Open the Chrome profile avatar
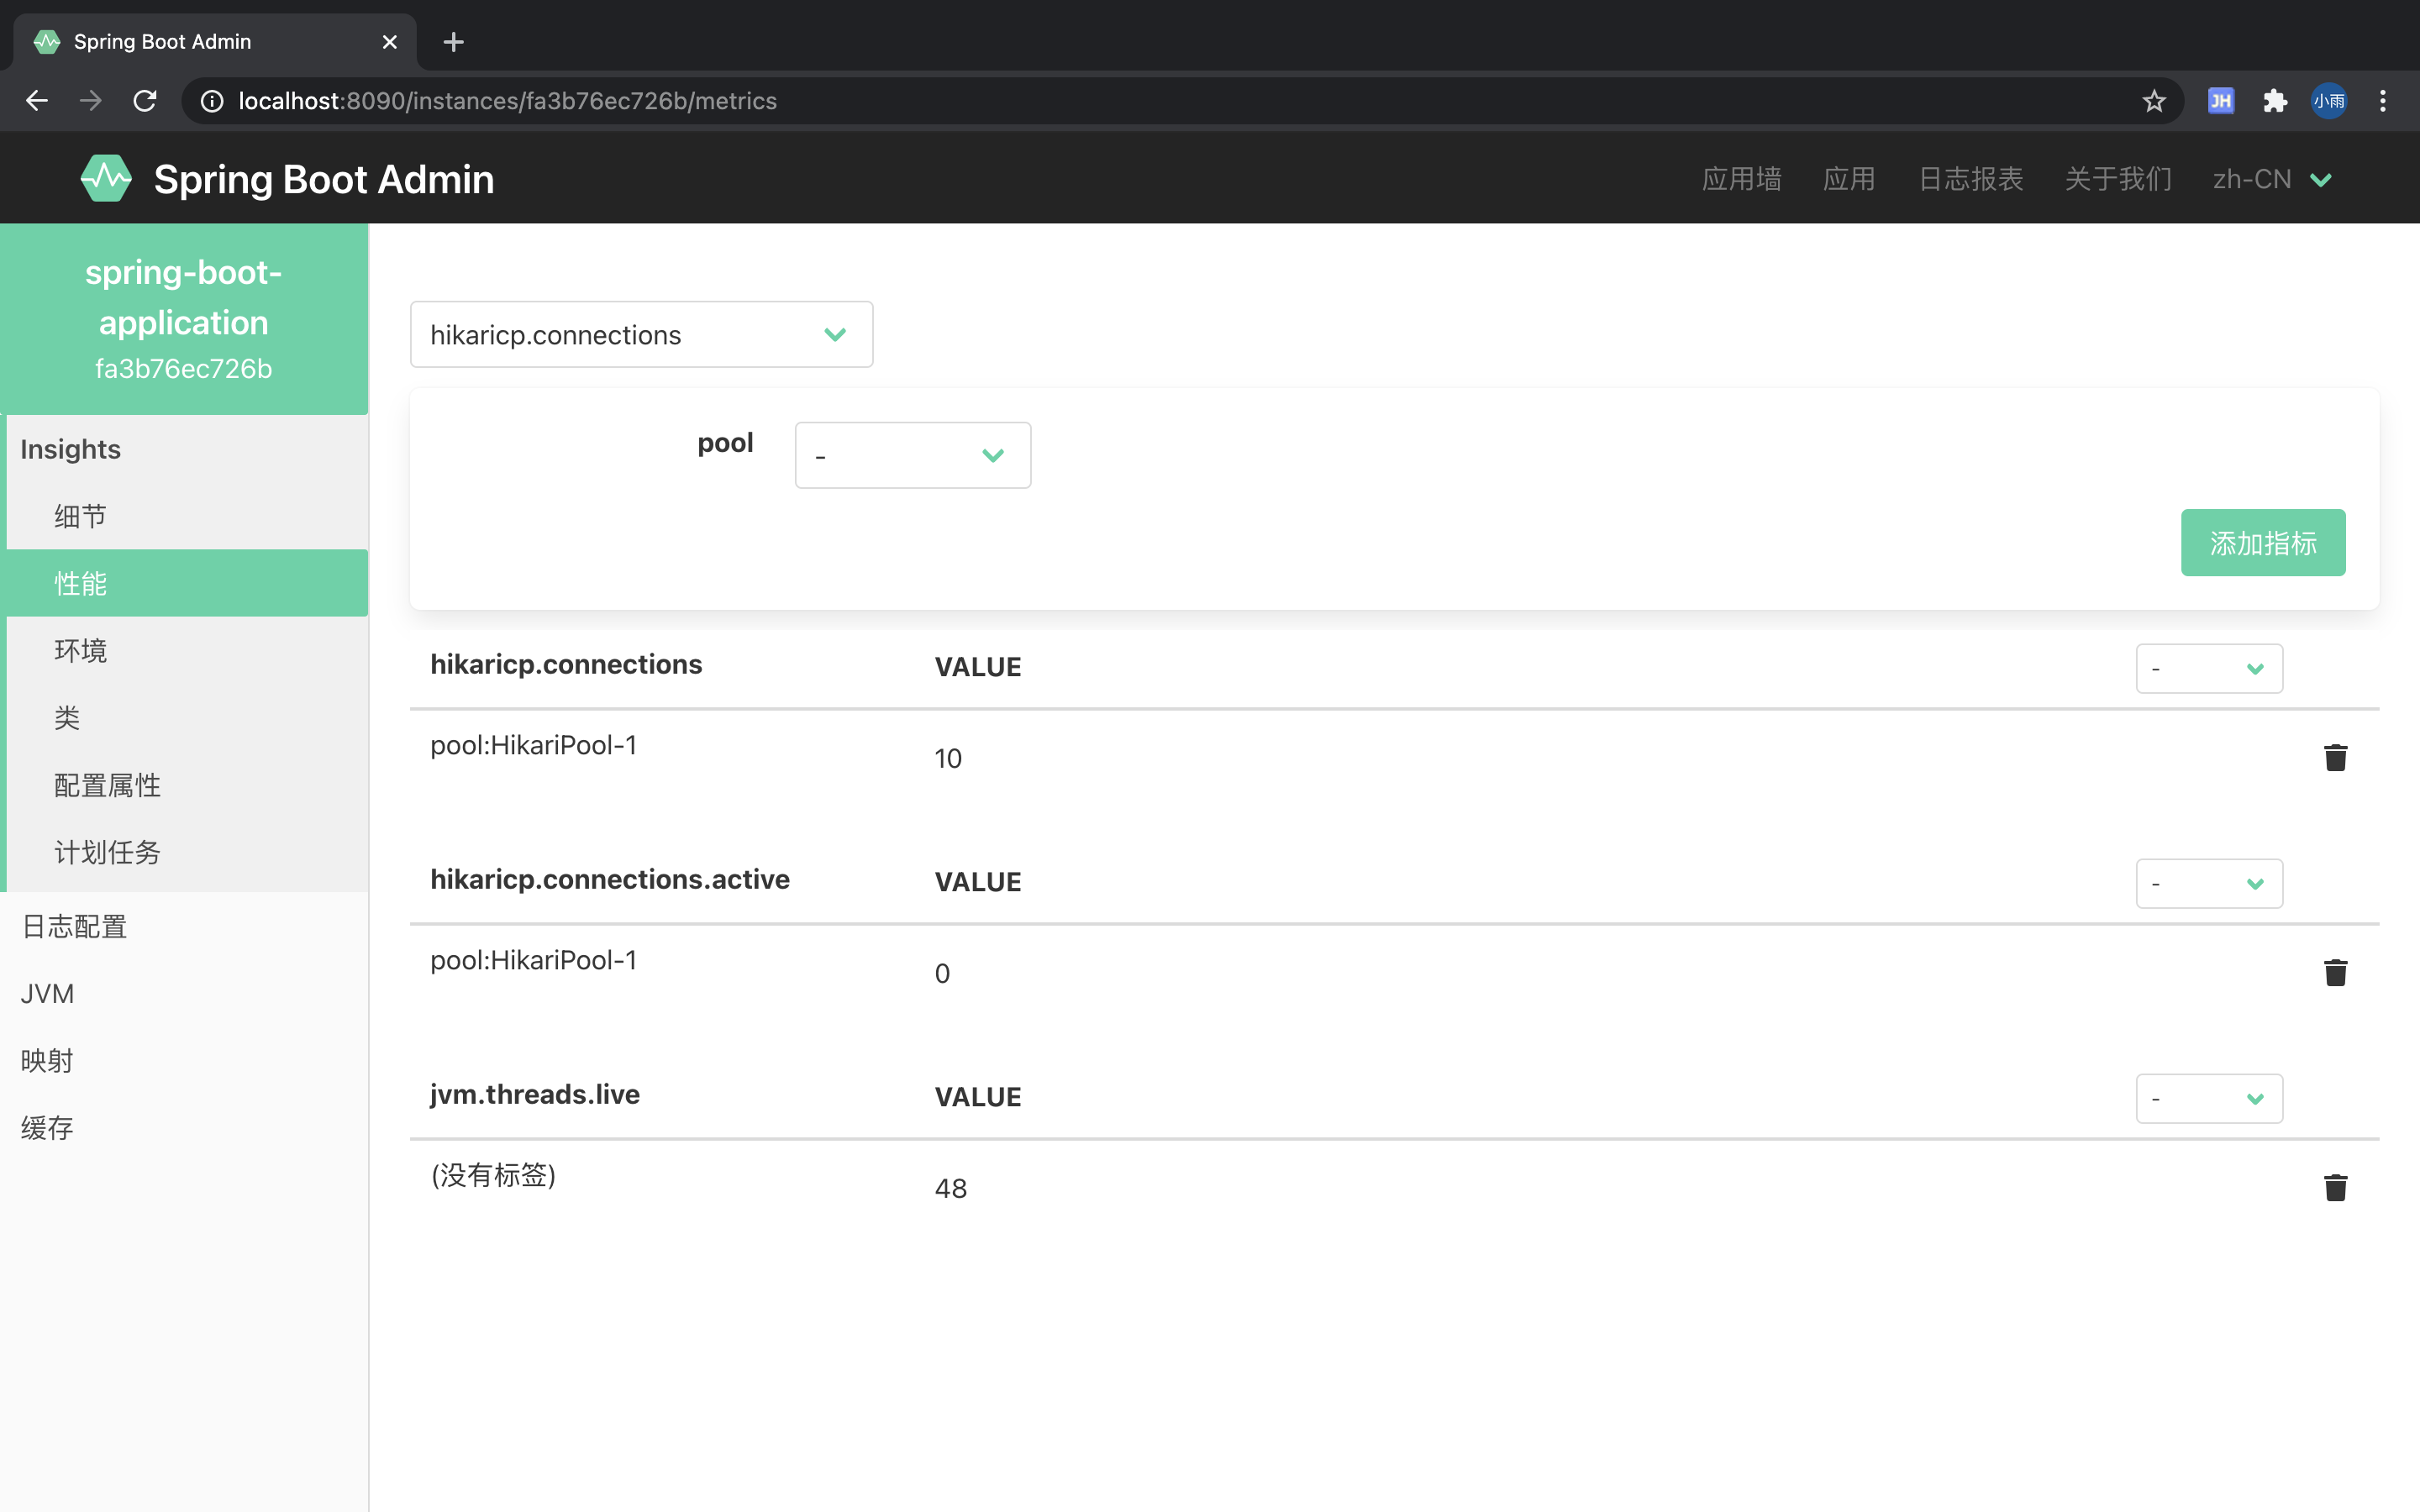The width and height of the screenshot is (2420, 1512). [x=2329, y=101]
